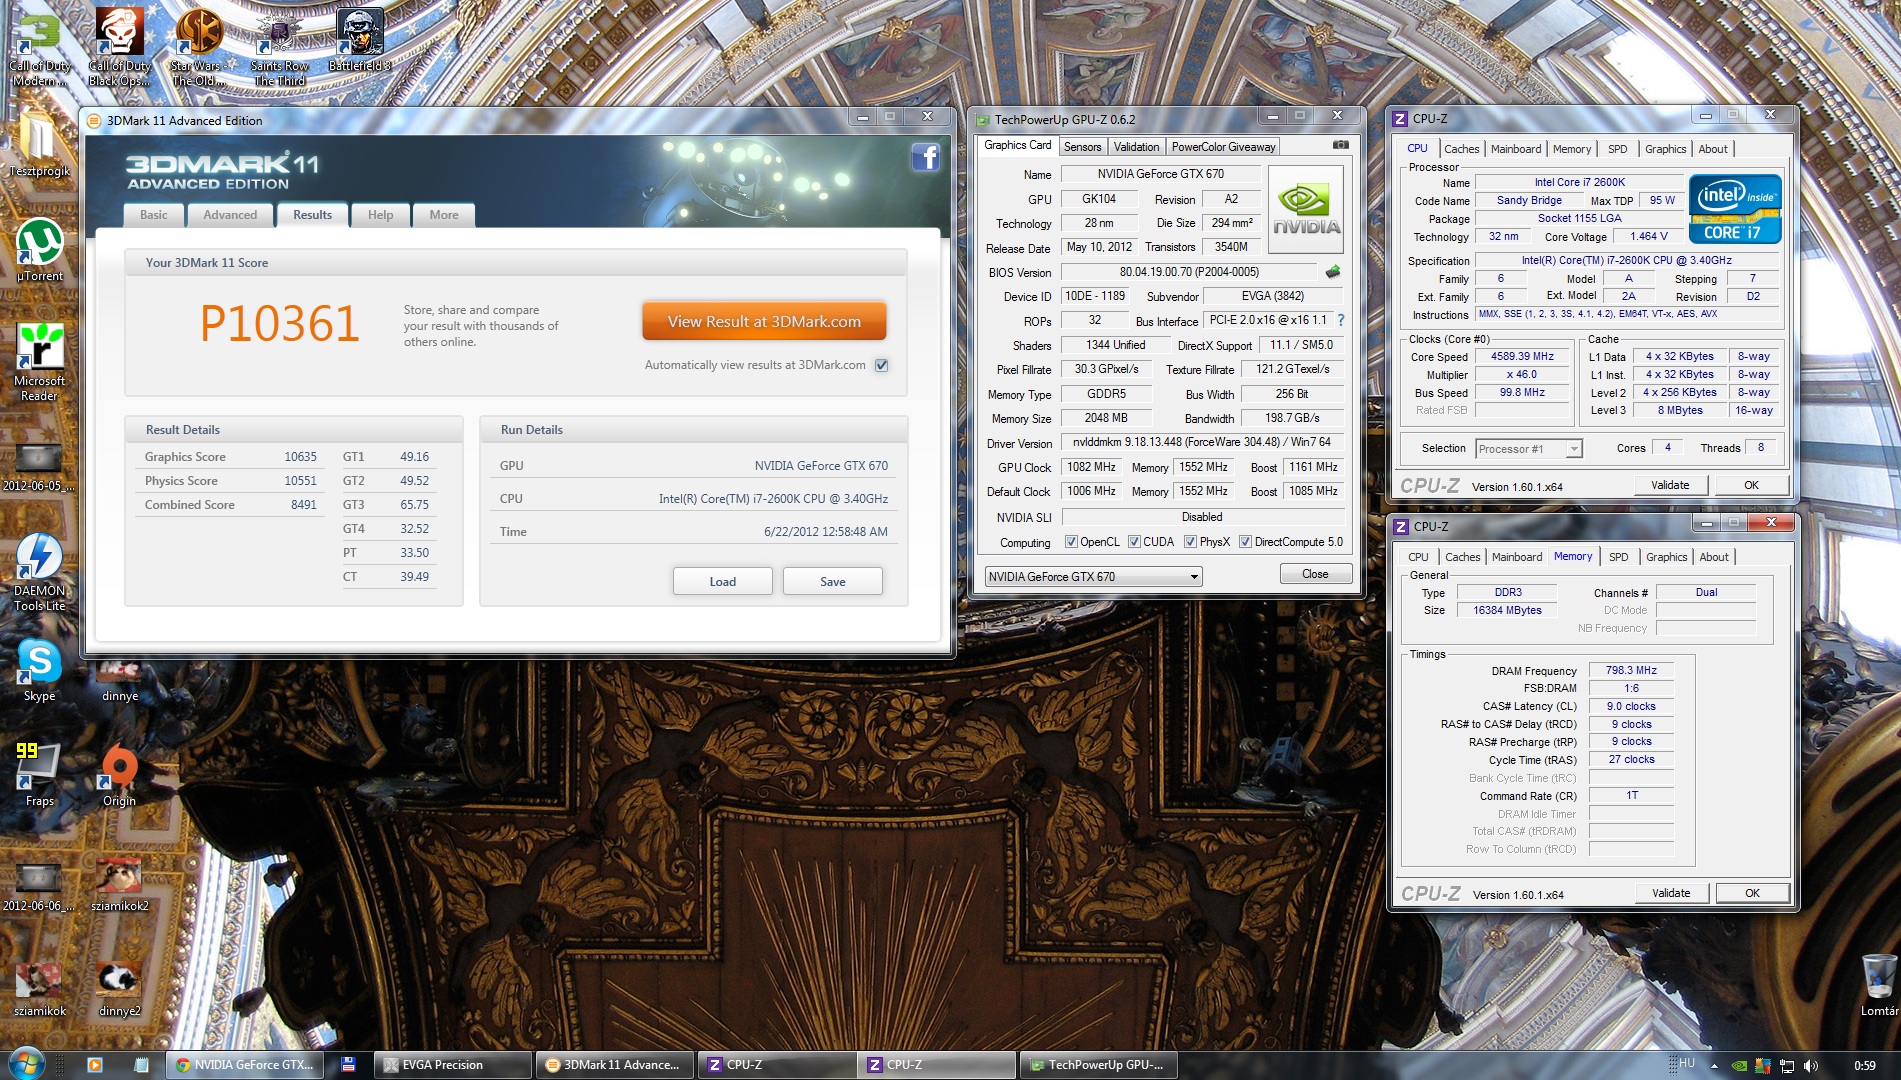
Task: Click the HU language indicator on the taskbar
Action: click(x=1687, y=1063)
